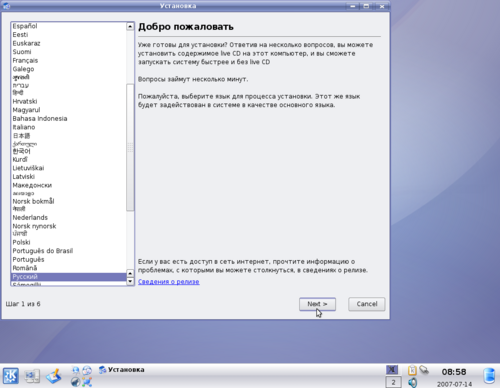Select Lietuviškai in the language list

pyautogui.click(x=69, y=168)
